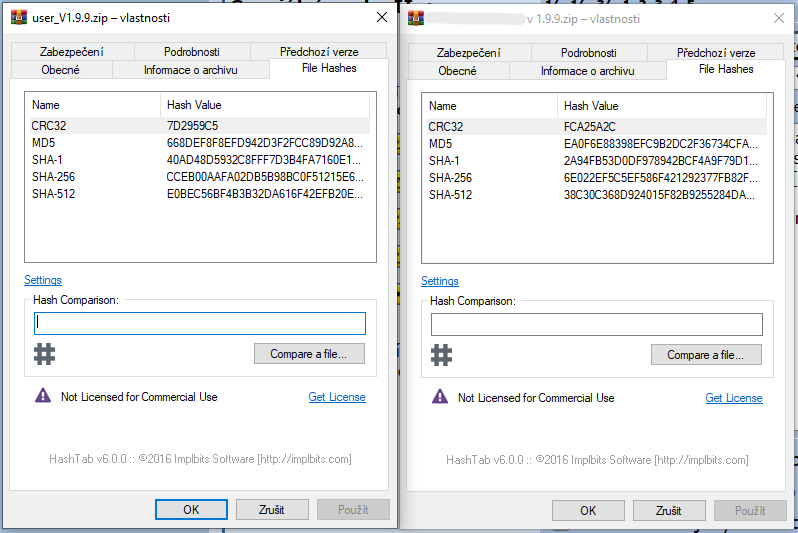The image size is (798, 533).
Task: Open Settings link in left dialog
Action: 43,280
